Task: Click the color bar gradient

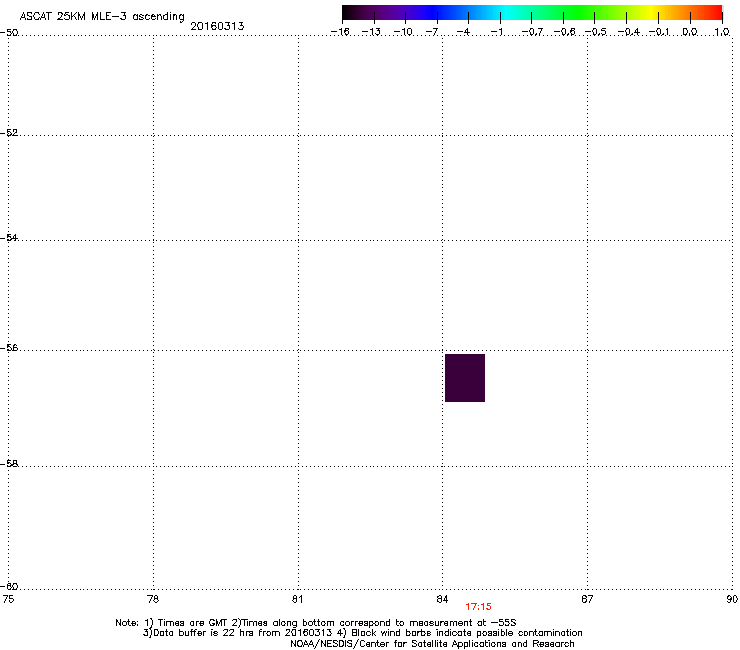Action: pyautogui.click(x=532, y=12)
